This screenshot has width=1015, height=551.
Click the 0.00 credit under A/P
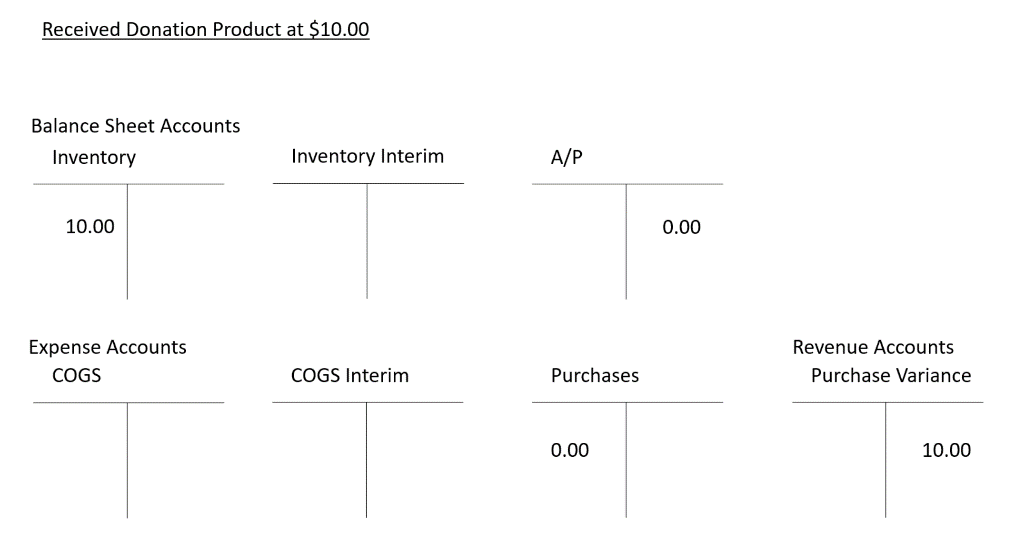681,228
